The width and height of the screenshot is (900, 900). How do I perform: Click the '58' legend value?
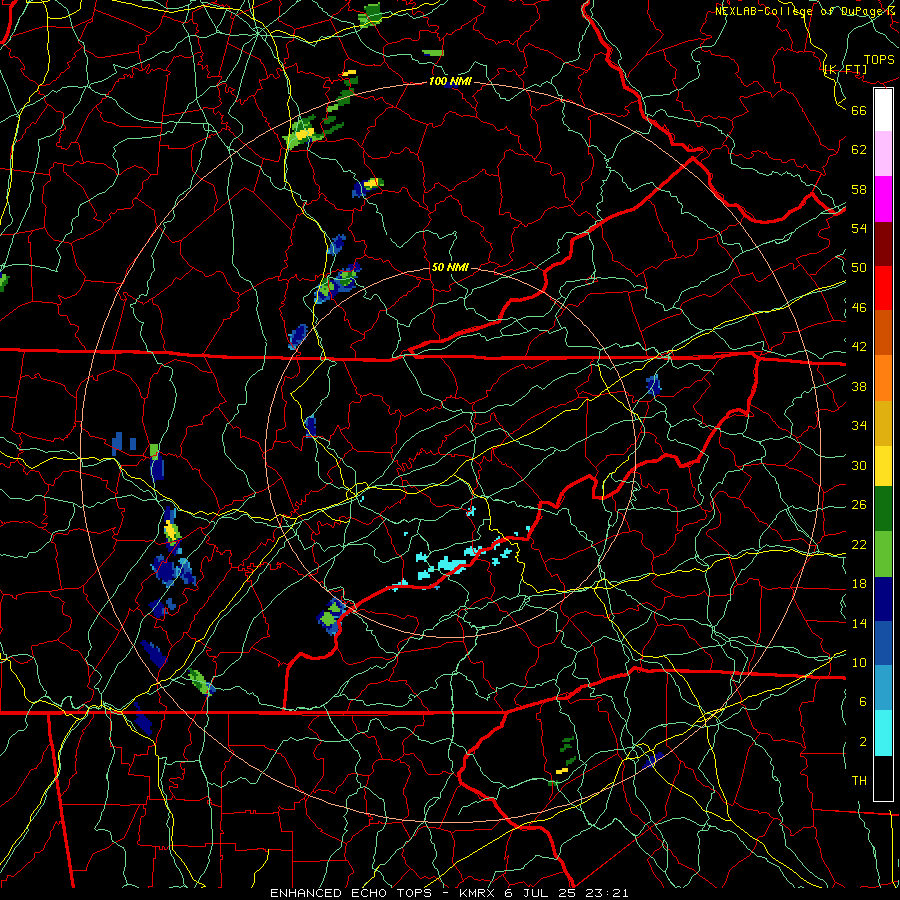point(859,189)
